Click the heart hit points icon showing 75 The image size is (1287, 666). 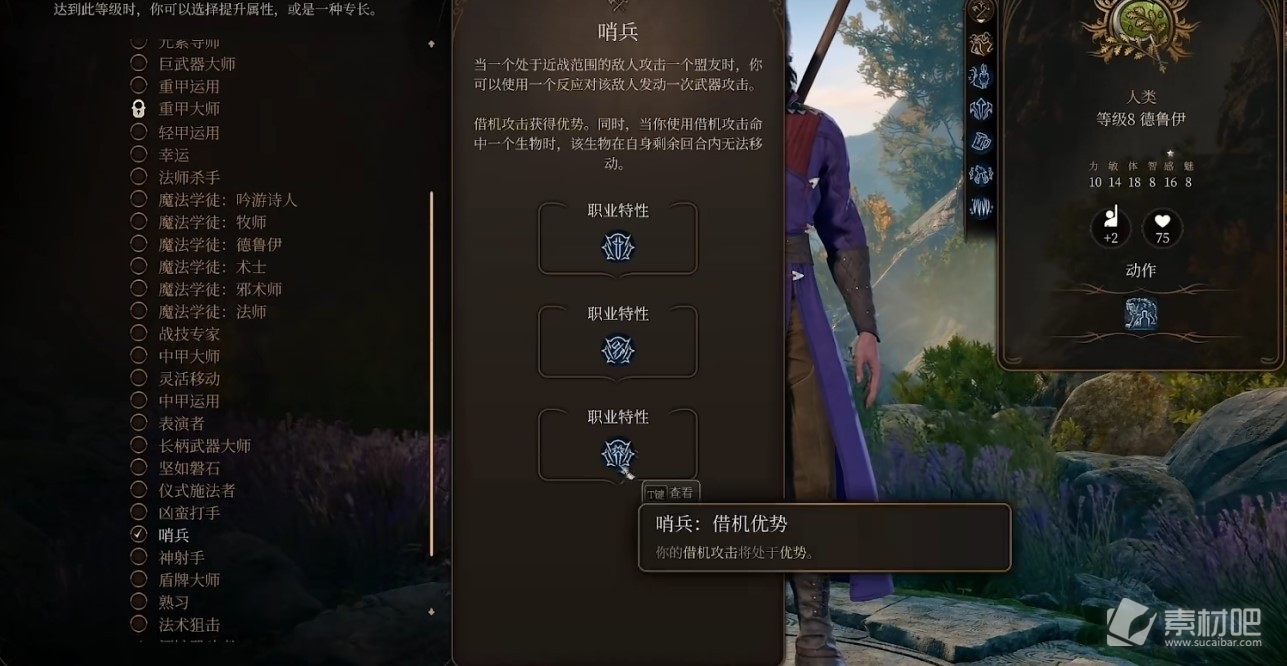pos(1162,227)
